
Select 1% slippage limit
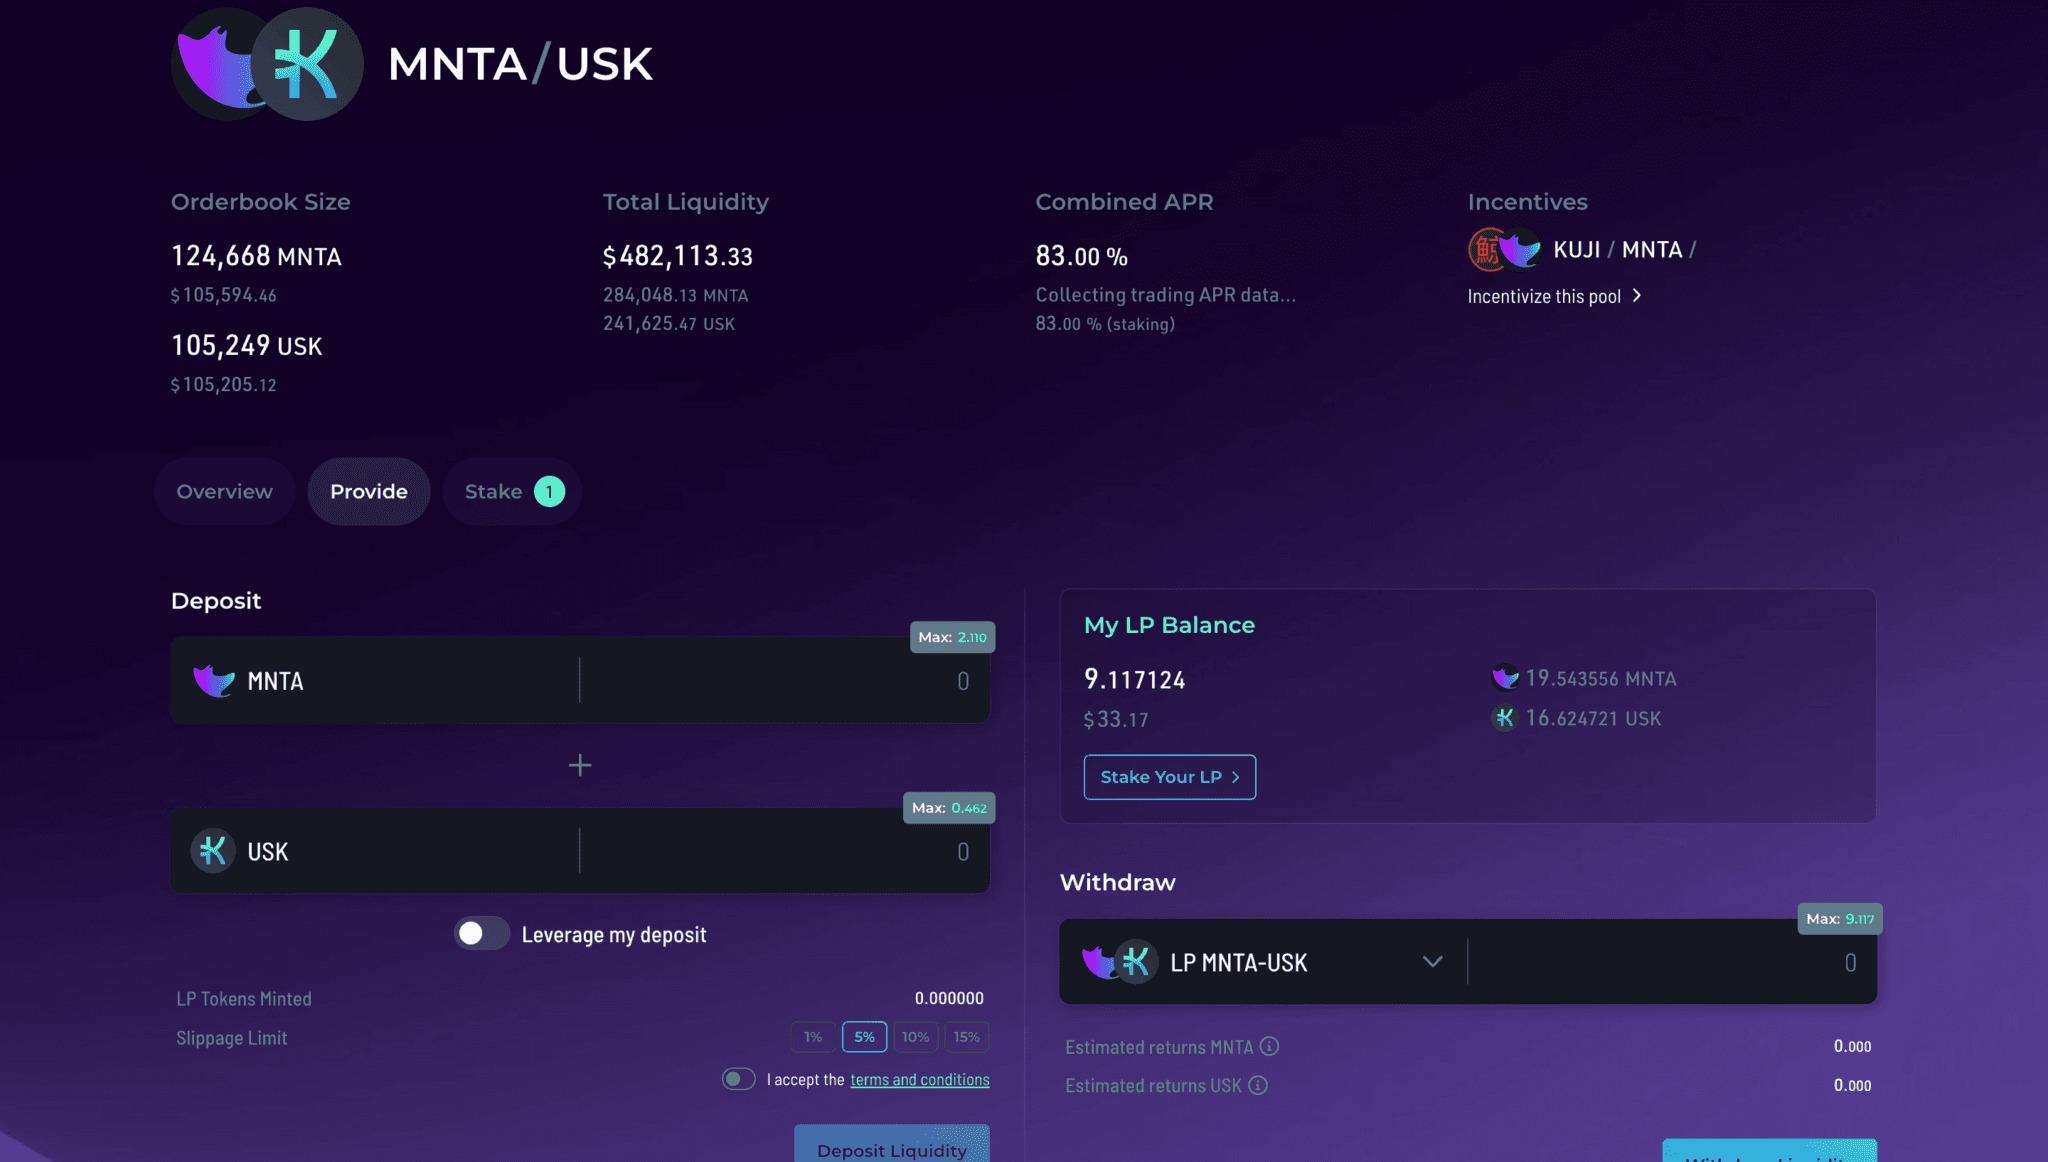[813, 1037]
